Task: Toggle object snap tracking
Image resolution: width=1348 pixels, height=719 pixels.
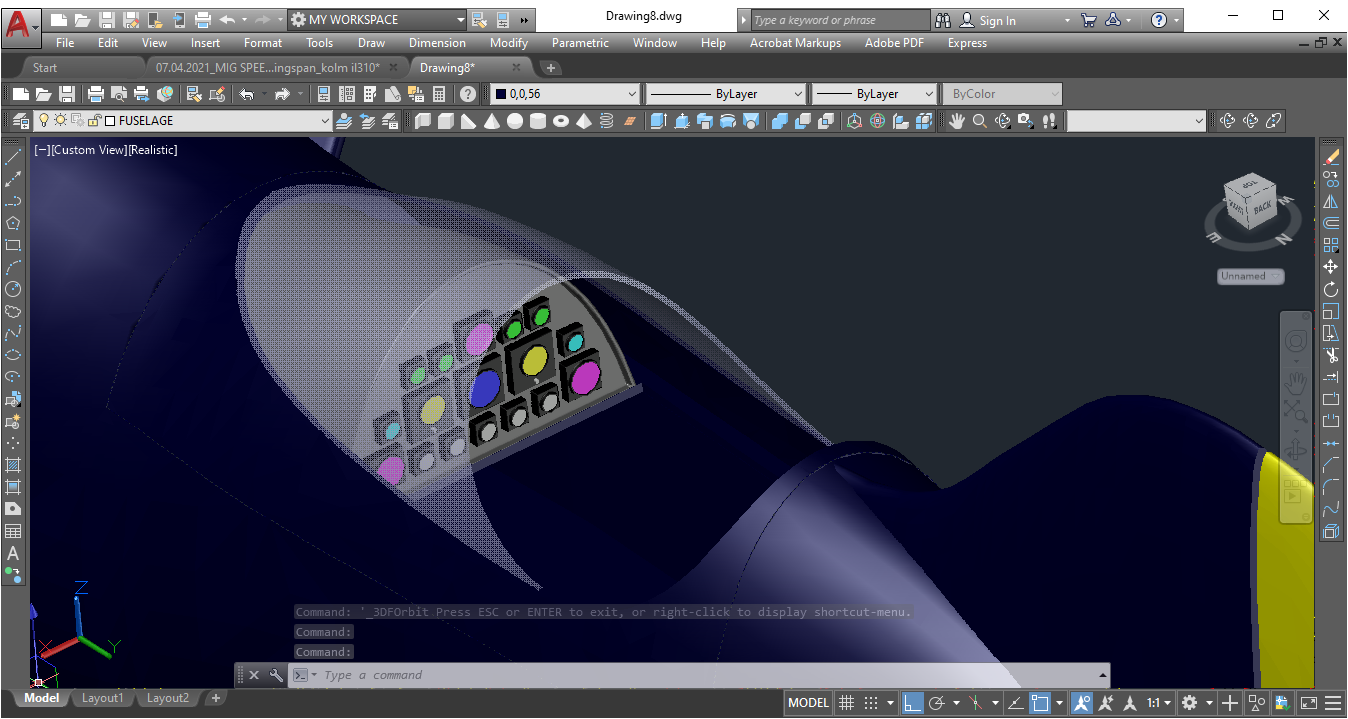Action: pos(1015,703)
